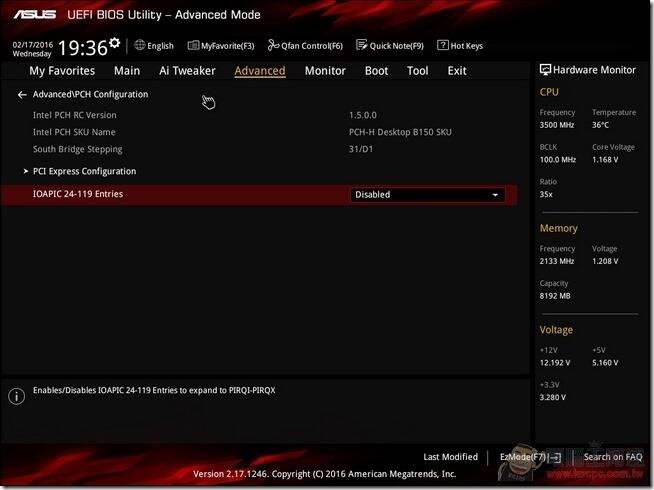The image size is (654, 490).
Task: Click the CPU frequency 3500 MHz value
Action: pyautogui.click(x=557, y=125)
